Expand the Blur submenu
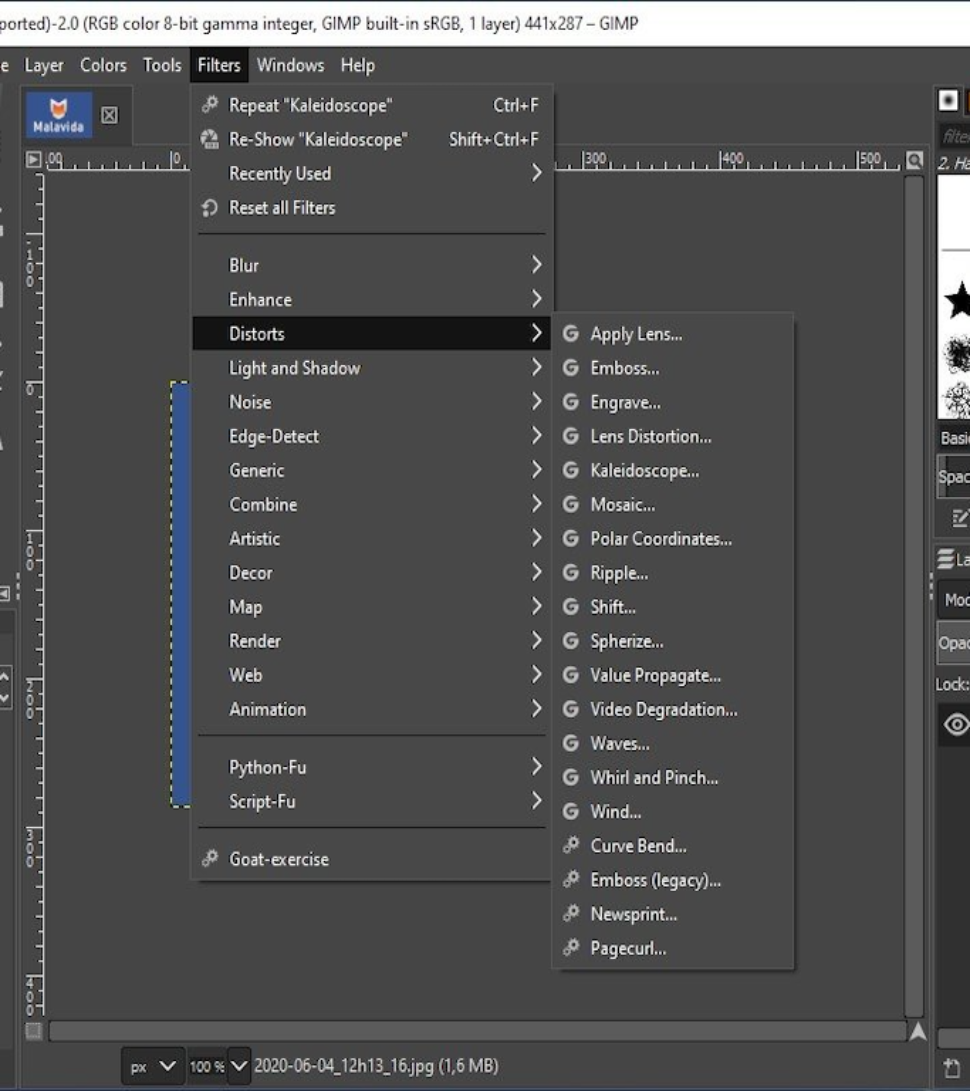 tap(372, 265)
